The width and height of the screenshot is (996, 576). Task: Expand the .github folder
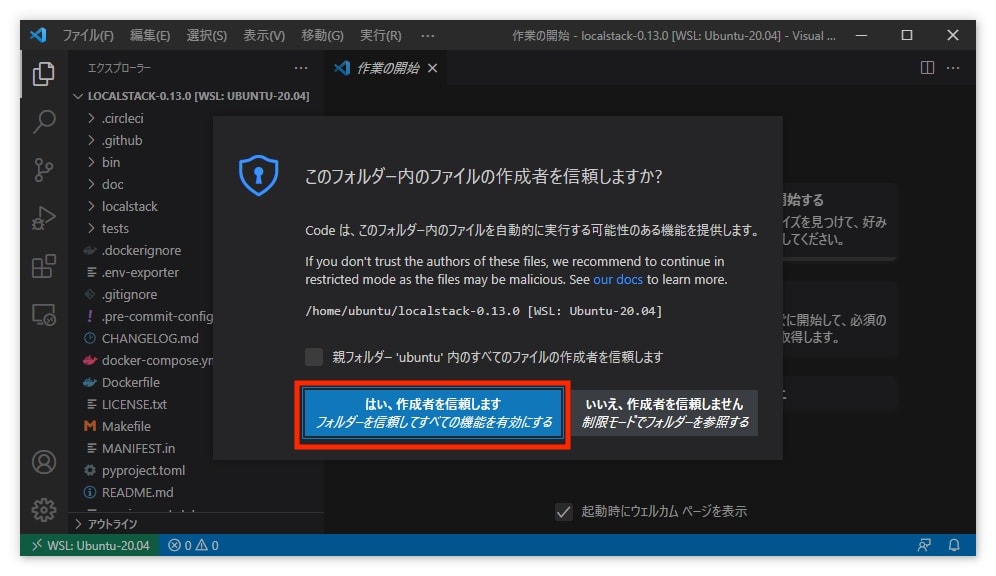click(x=122, y=140)
